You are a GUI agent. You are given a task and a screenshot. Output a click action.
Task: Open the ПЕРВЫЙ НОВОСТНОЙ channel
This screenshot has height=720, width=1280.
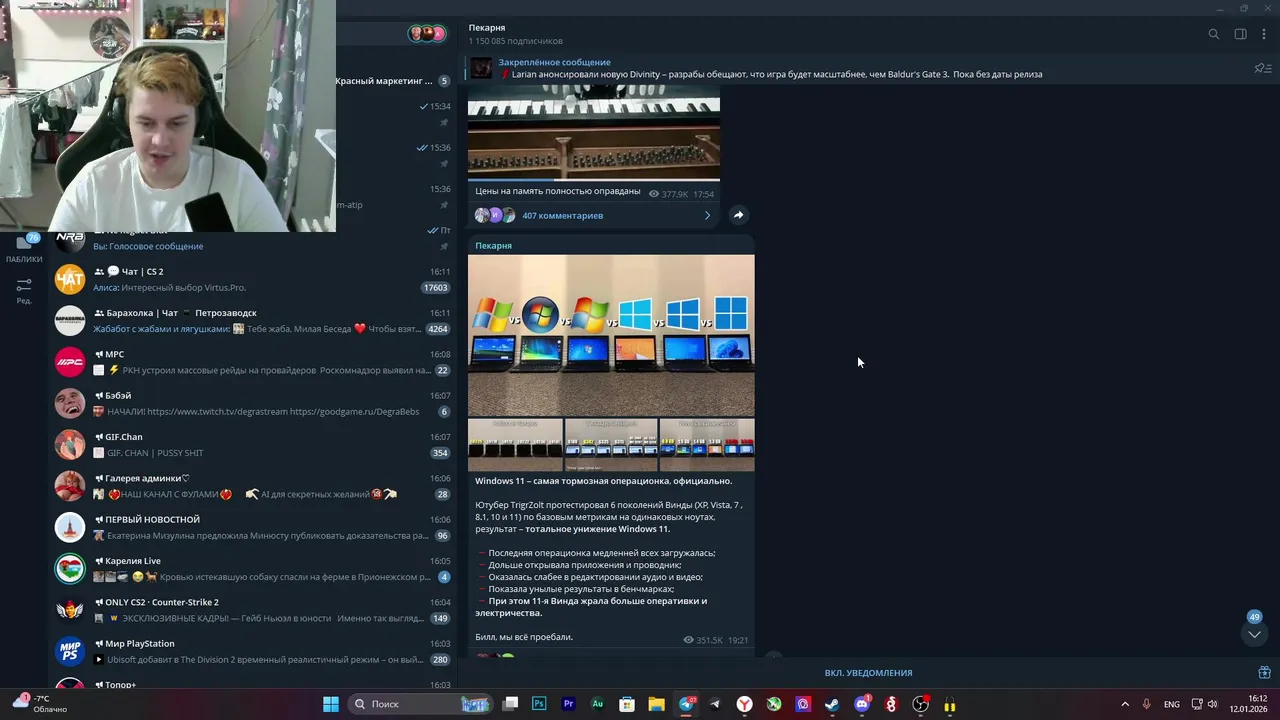pos(252,527)
